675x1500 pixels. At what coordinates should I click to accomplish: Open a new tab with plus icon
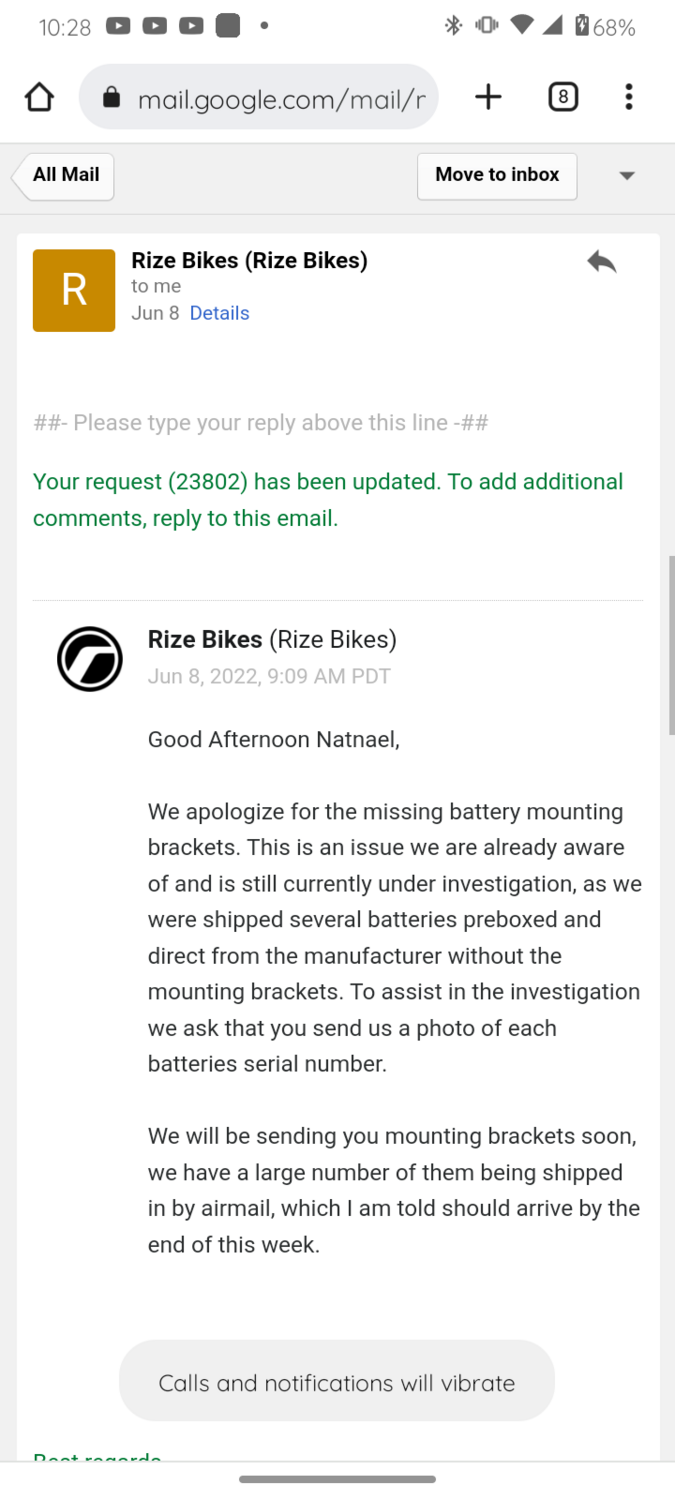[x=488, y=97]
